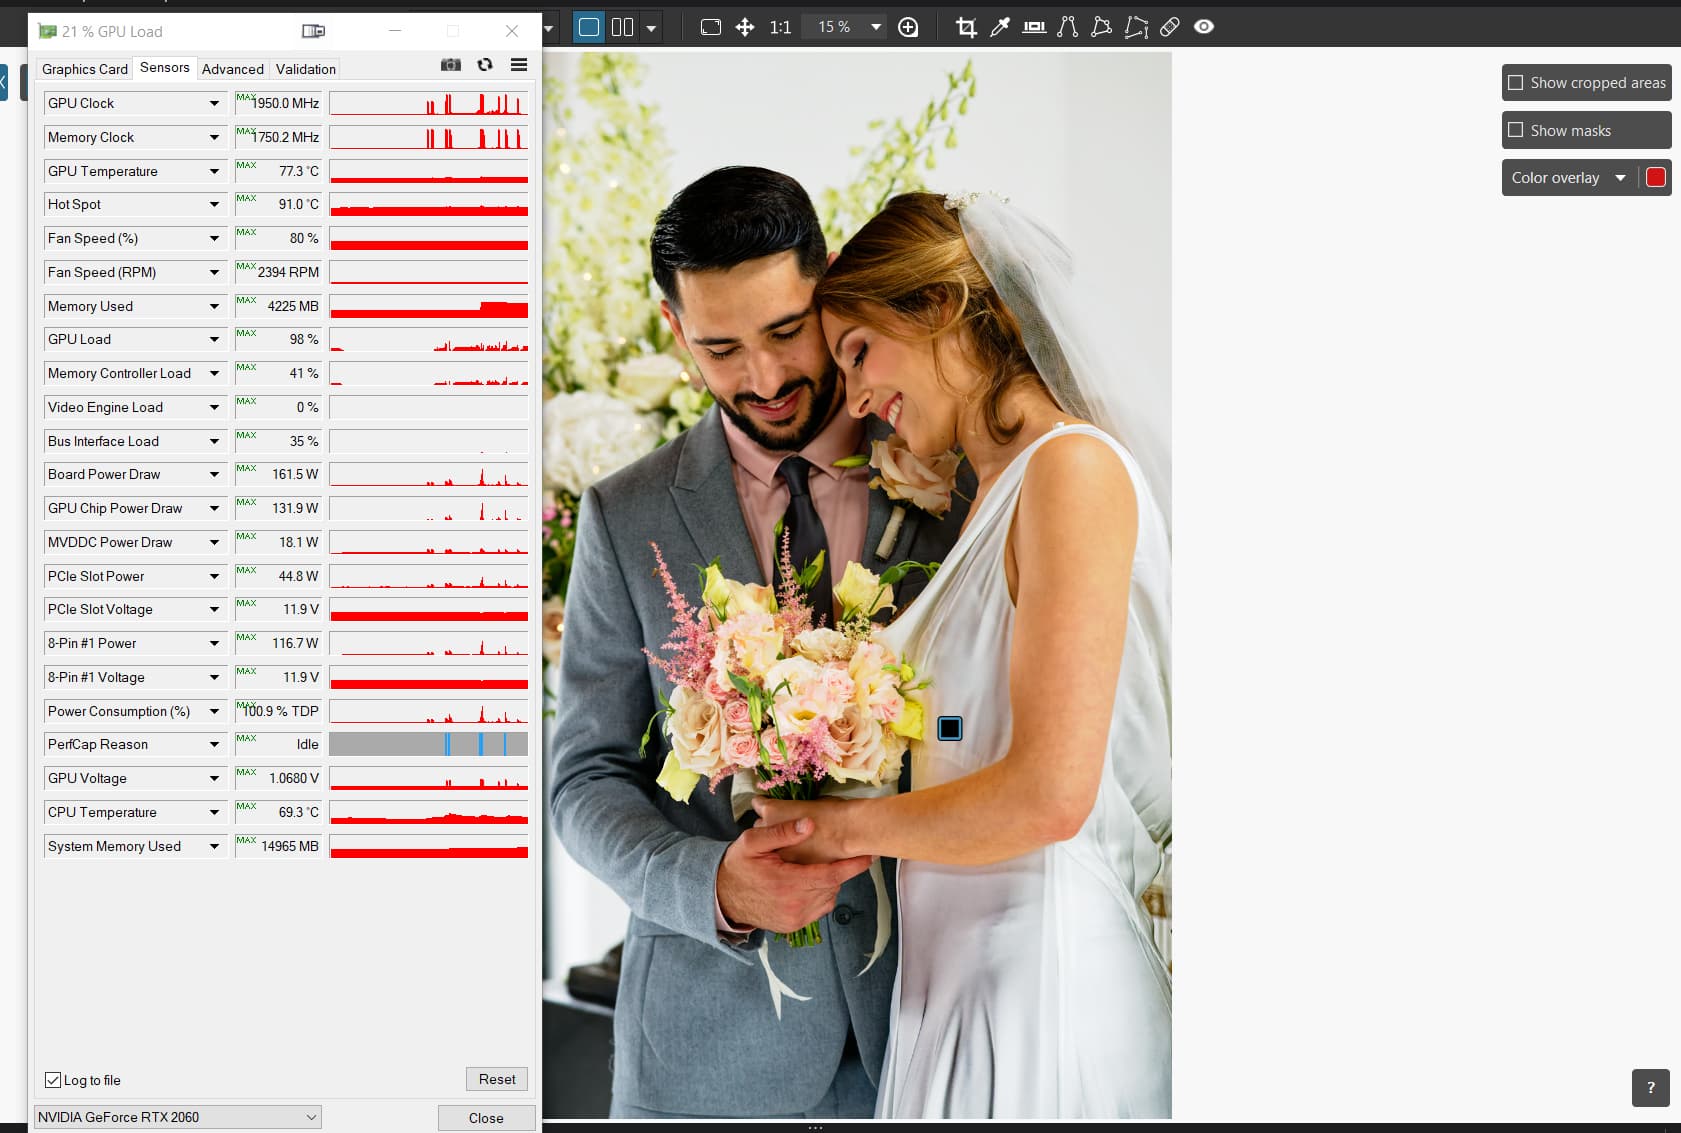
Task: Uncheck the Log to file checkbox
Action: click(54, 1080)
